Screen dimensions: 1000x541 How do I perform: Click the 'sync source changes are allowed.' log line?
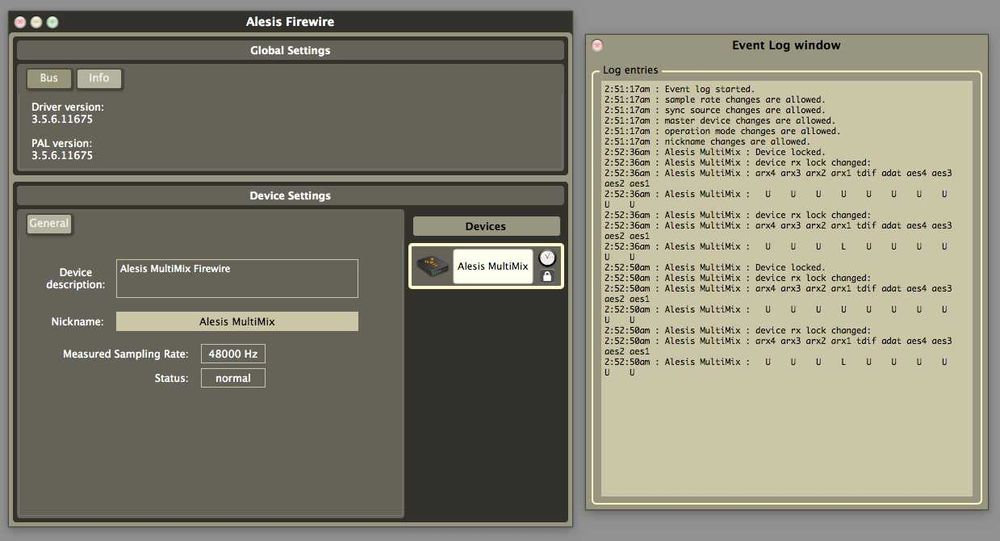pyautogui.click(x=715, y=110)
